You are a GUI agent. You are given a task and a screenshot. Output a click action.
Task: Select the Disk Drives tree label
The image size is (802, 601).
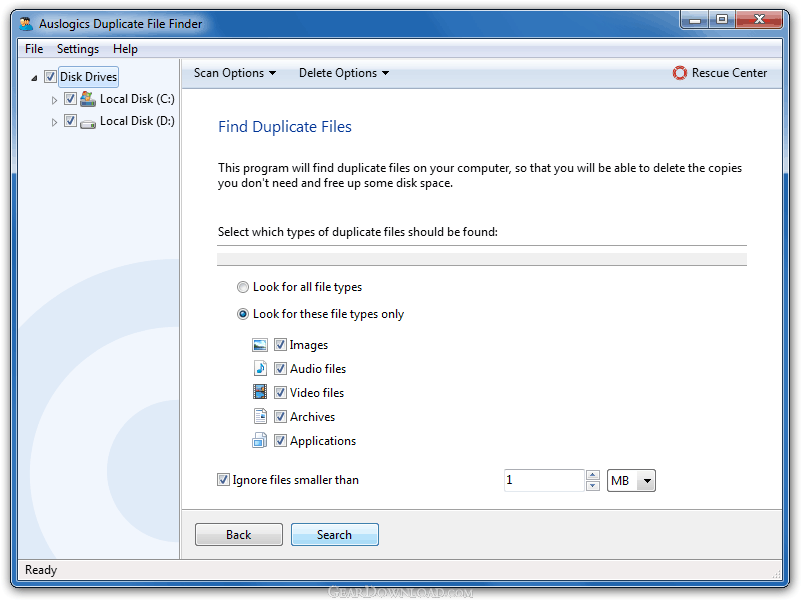pos(88,77)
